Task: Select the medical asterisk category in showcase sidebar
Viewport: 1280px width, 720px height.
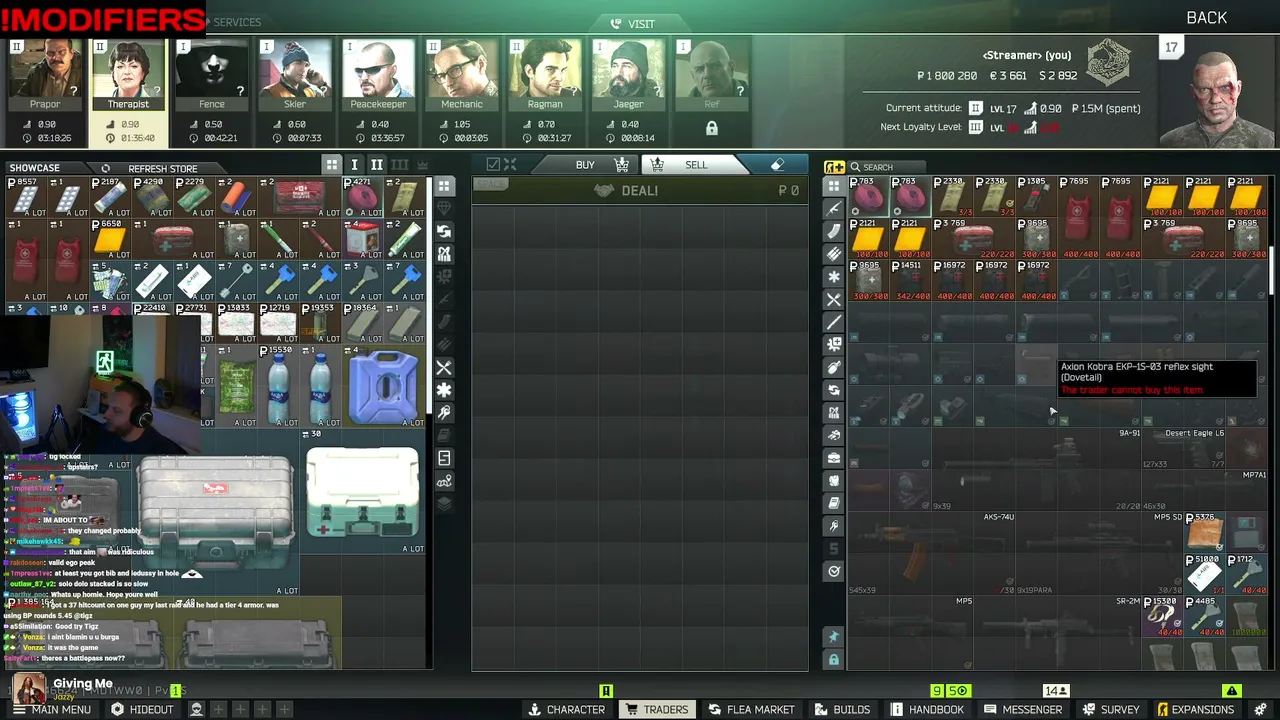Action: click(x=444, y=390)
